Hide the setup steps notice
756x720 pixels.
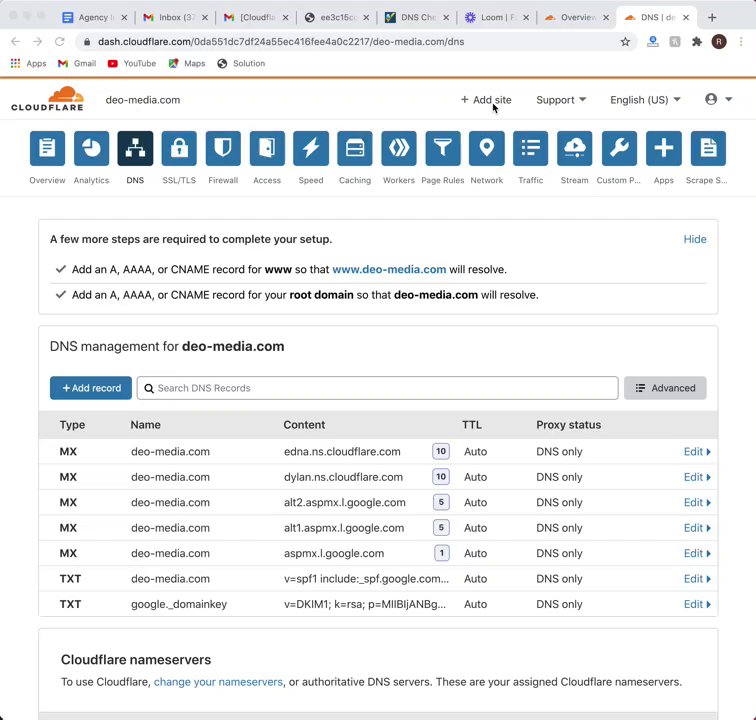pos(695,239)
